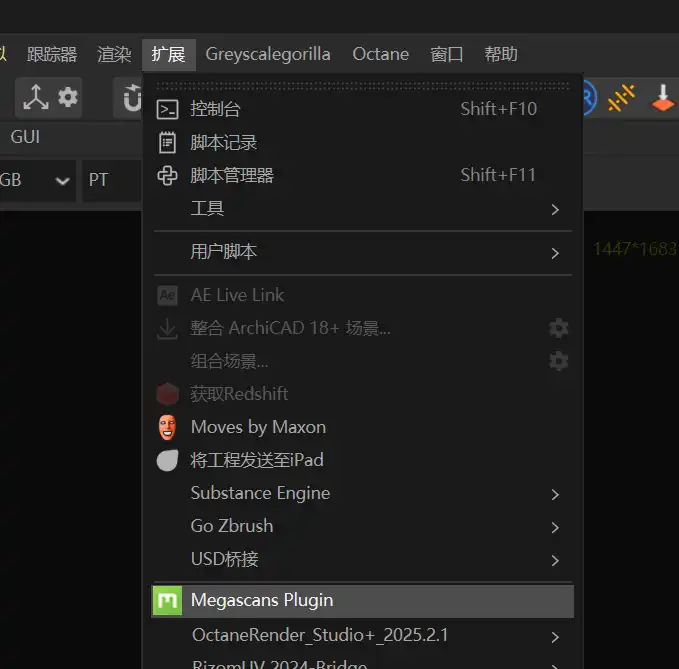Open the Octane menu in menu bar

[380, 54]
